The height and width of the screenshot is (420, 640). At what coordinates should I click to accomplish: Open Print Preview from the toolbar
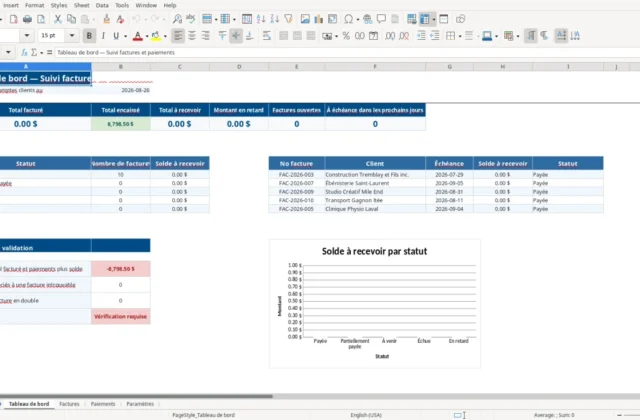(41, 19)
